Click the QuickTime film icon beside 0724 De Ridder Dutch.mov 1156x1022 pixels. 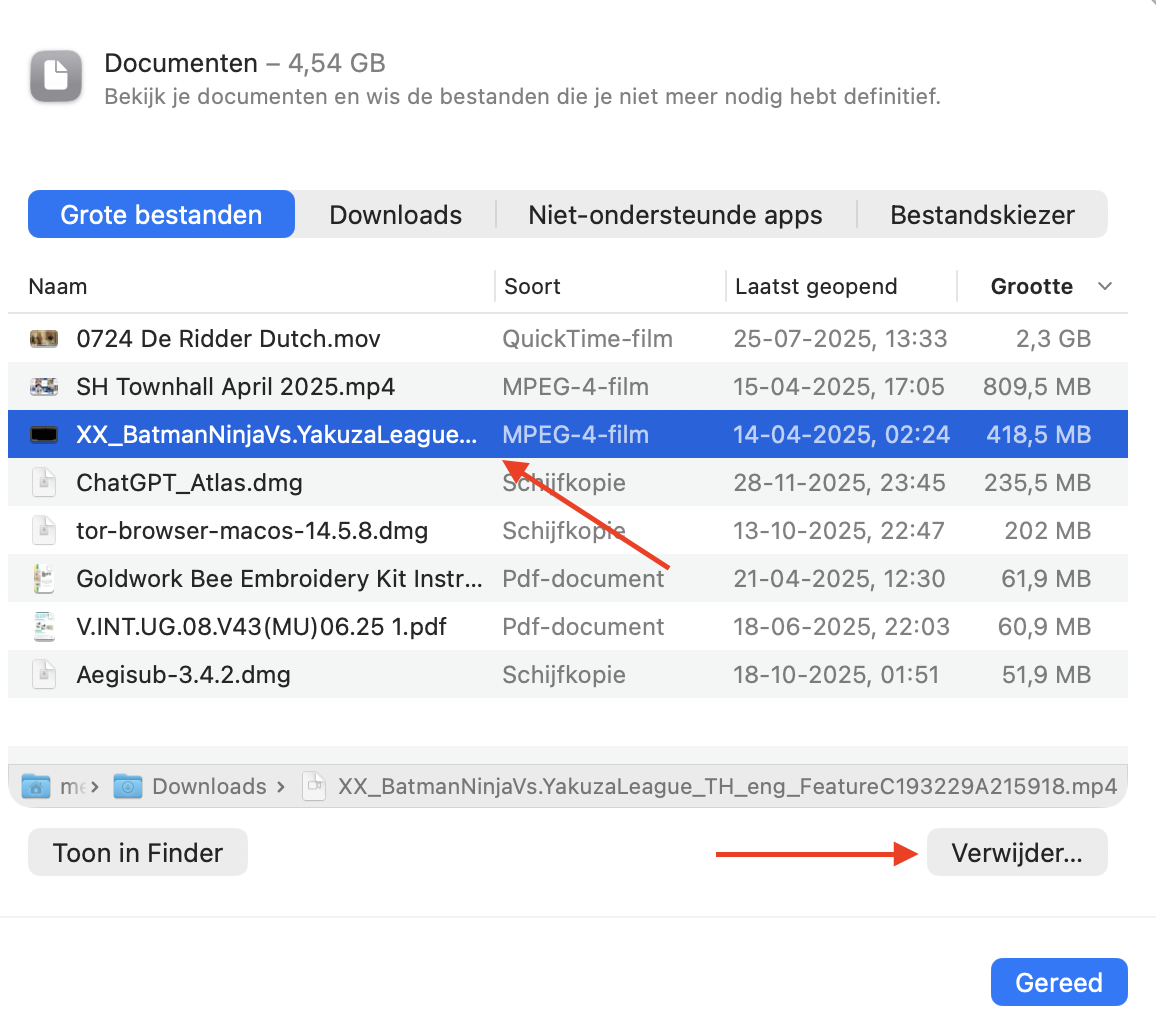click(x=45, y=338)
